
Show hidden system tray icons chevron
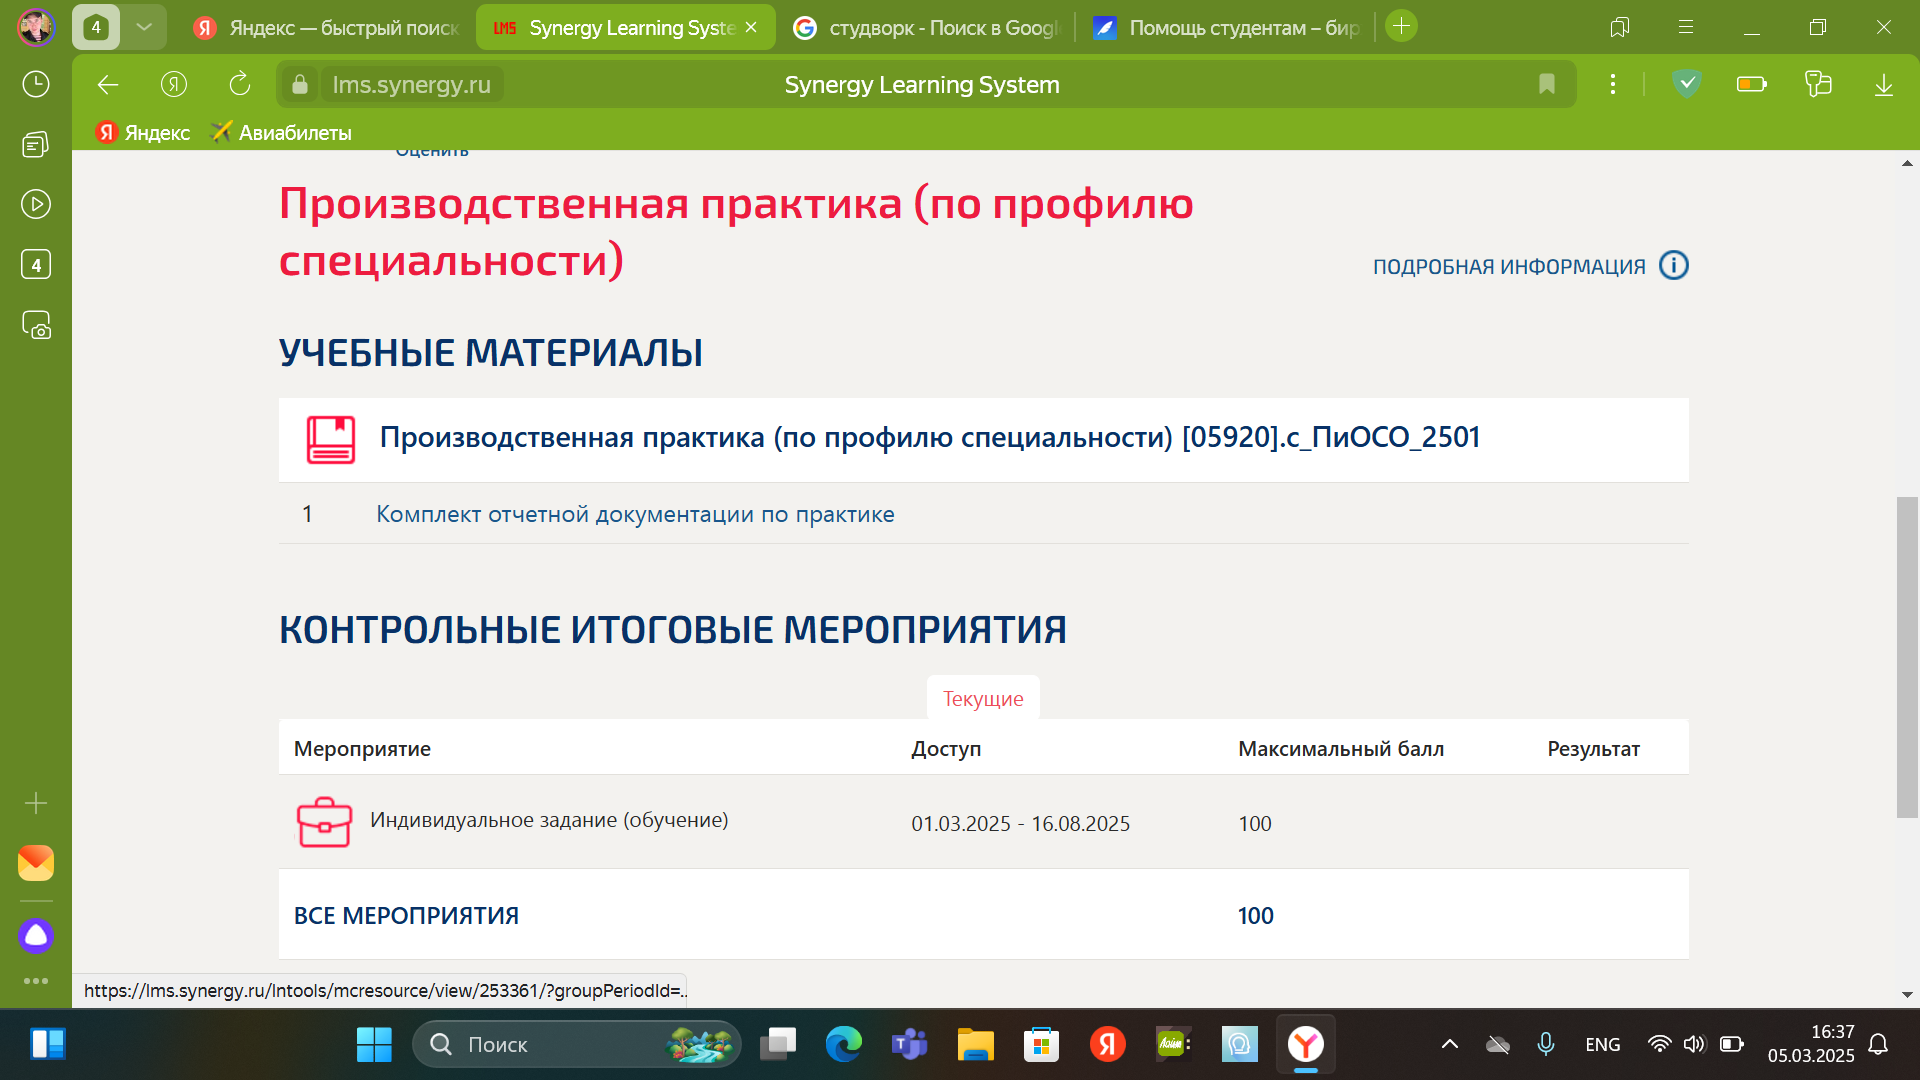click(1449, 1044)
